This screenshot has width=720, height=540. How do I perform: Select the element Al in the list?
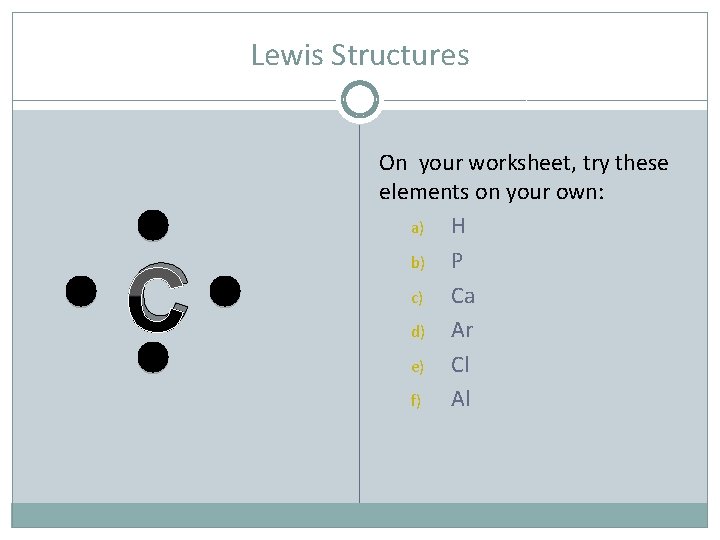click(x=460, y=399)
